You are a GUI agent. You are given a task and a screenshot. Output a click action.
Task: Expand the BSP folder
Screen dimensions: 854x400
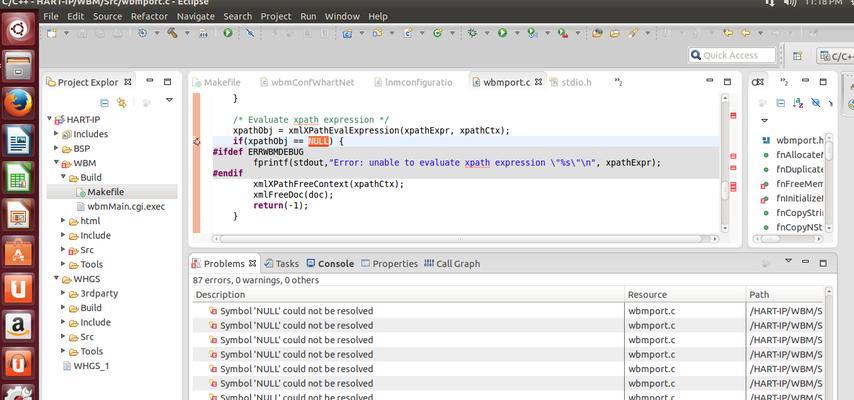(56, 148)
